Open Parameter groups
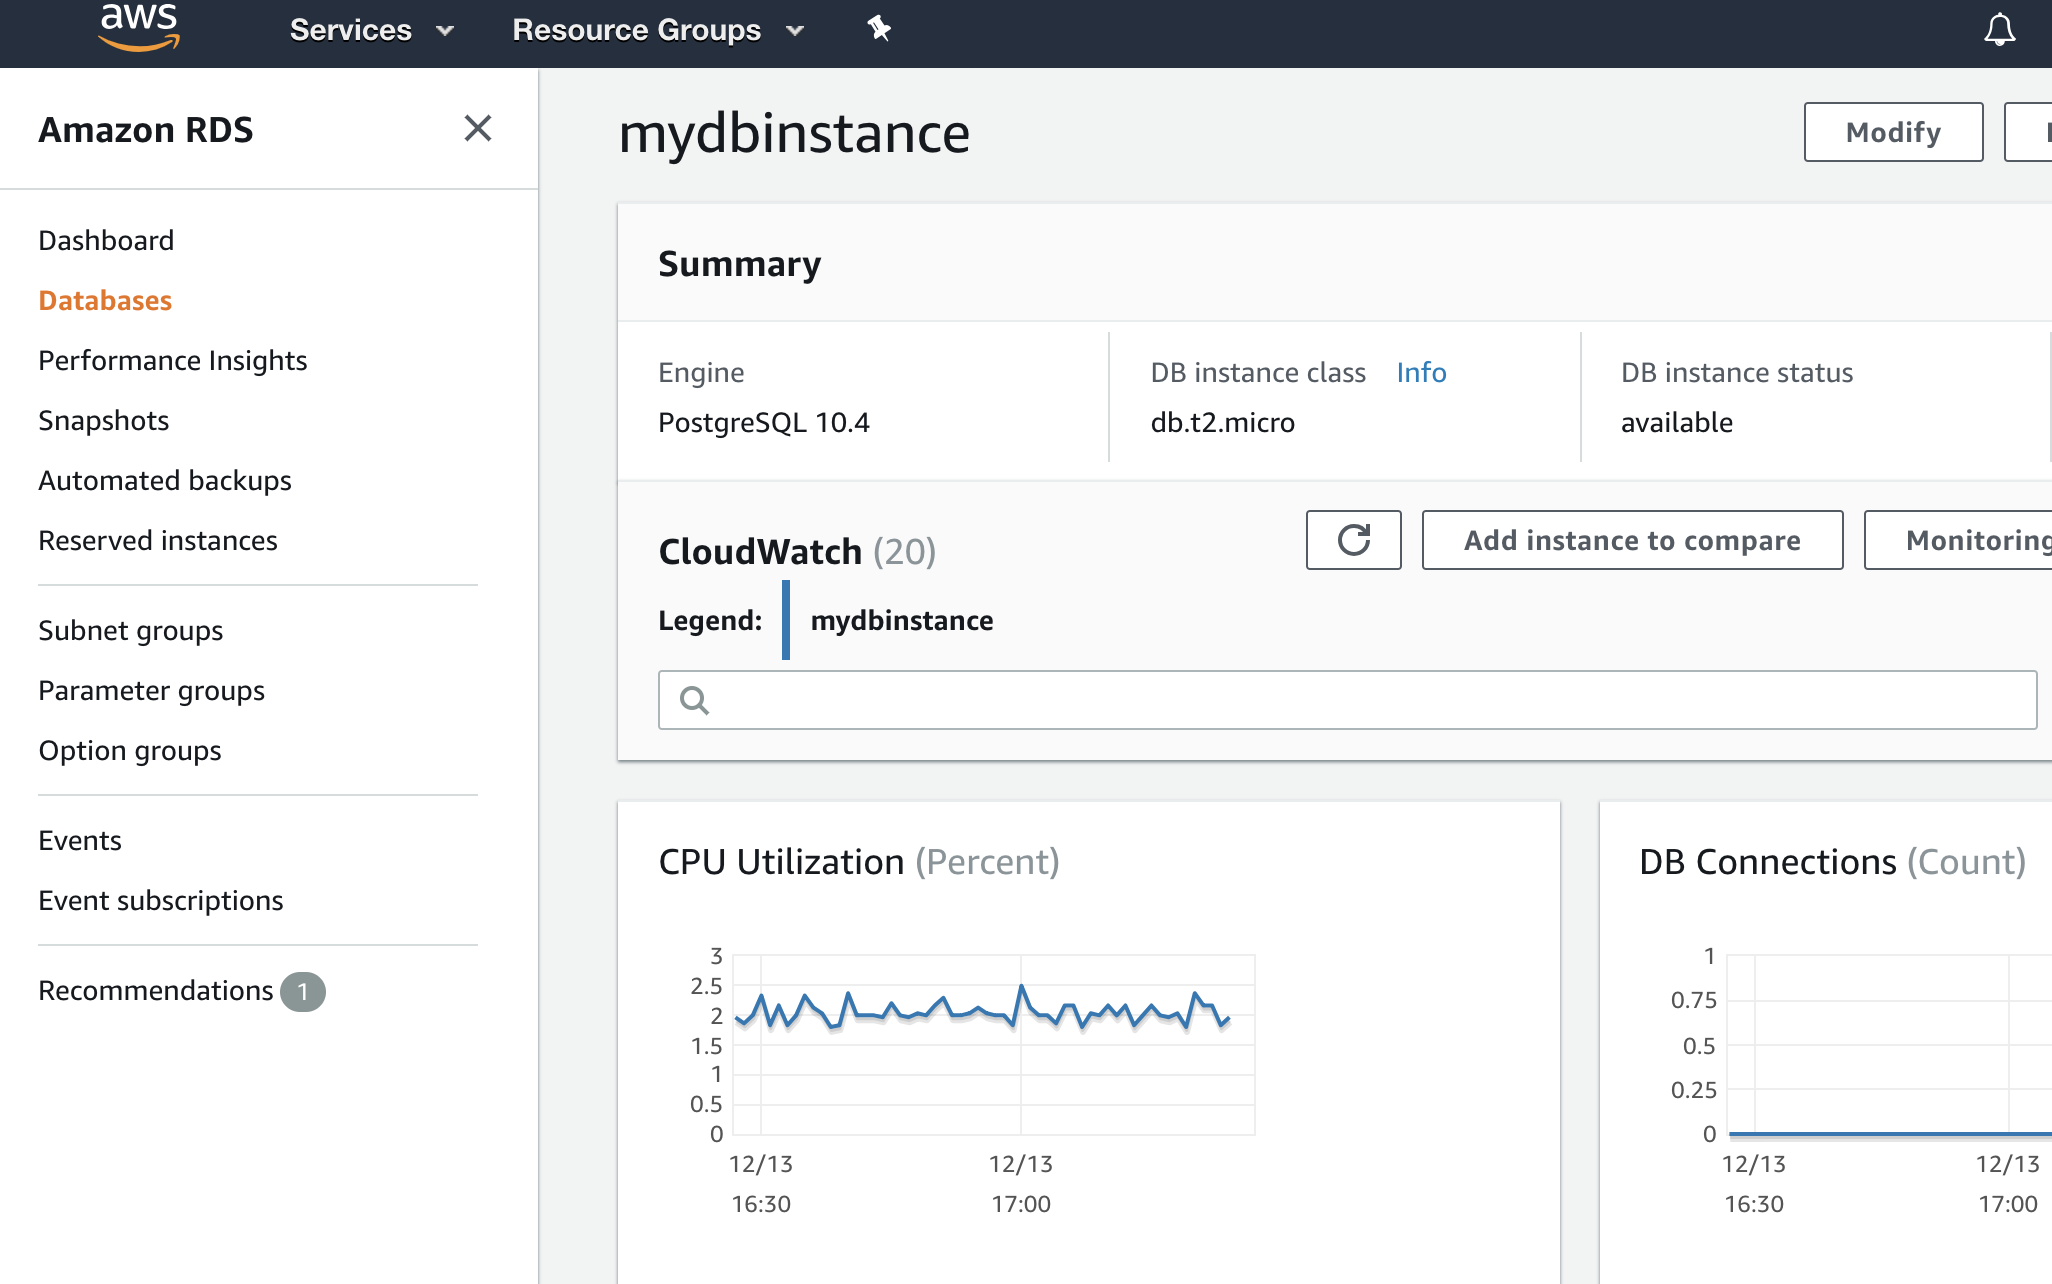The width and height of the screenshot is (2052, 1284). pyautogui.click(x=151, y=690)
